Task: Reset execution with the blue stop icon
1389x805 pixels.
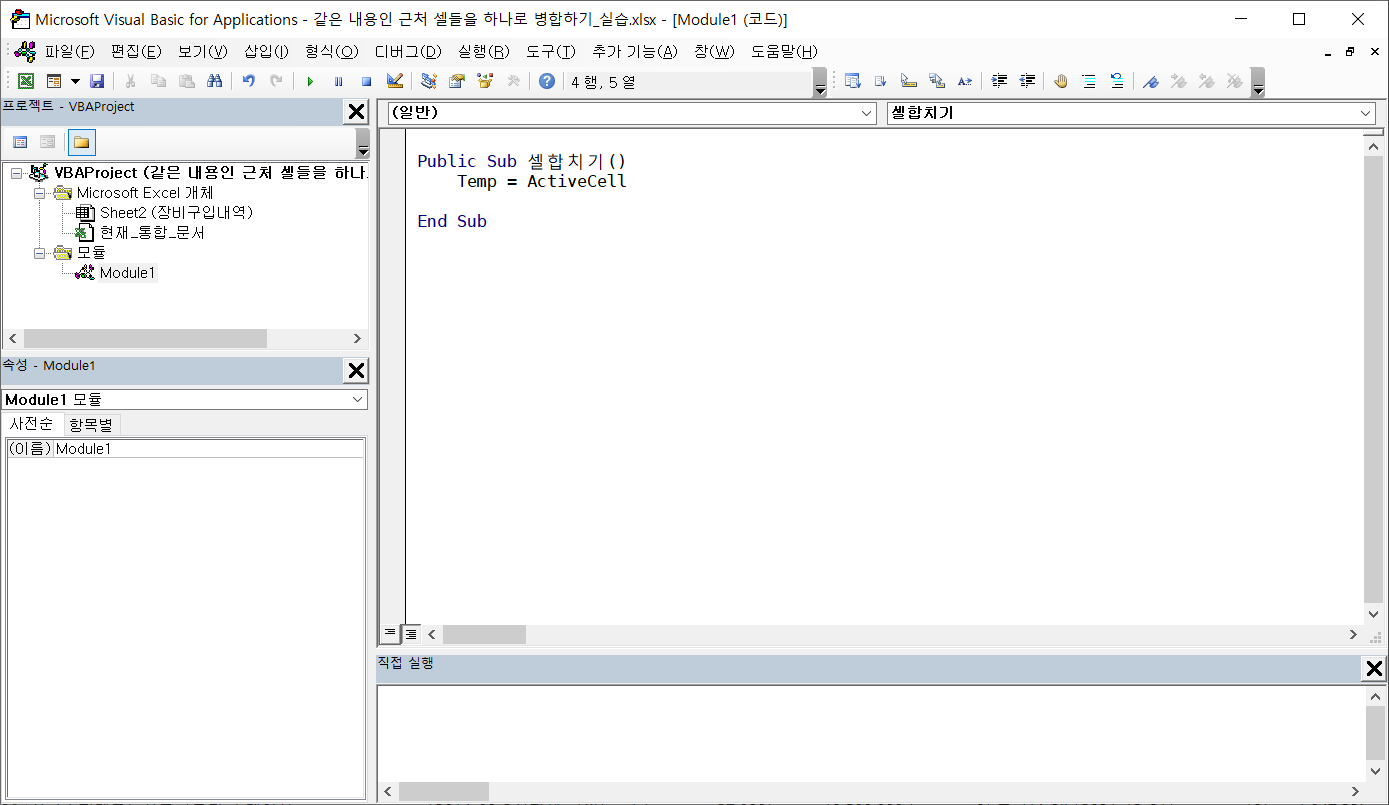Action: tap(366, 82)
